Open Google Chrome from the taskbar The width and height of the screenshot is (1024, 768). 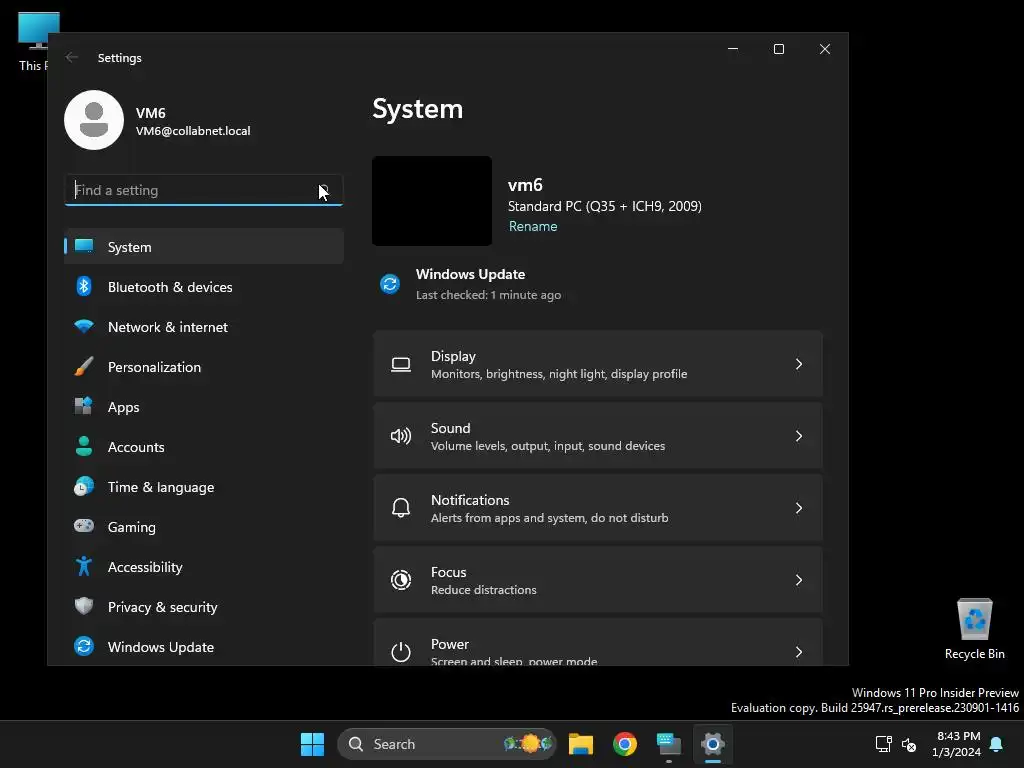coord(625,744)
